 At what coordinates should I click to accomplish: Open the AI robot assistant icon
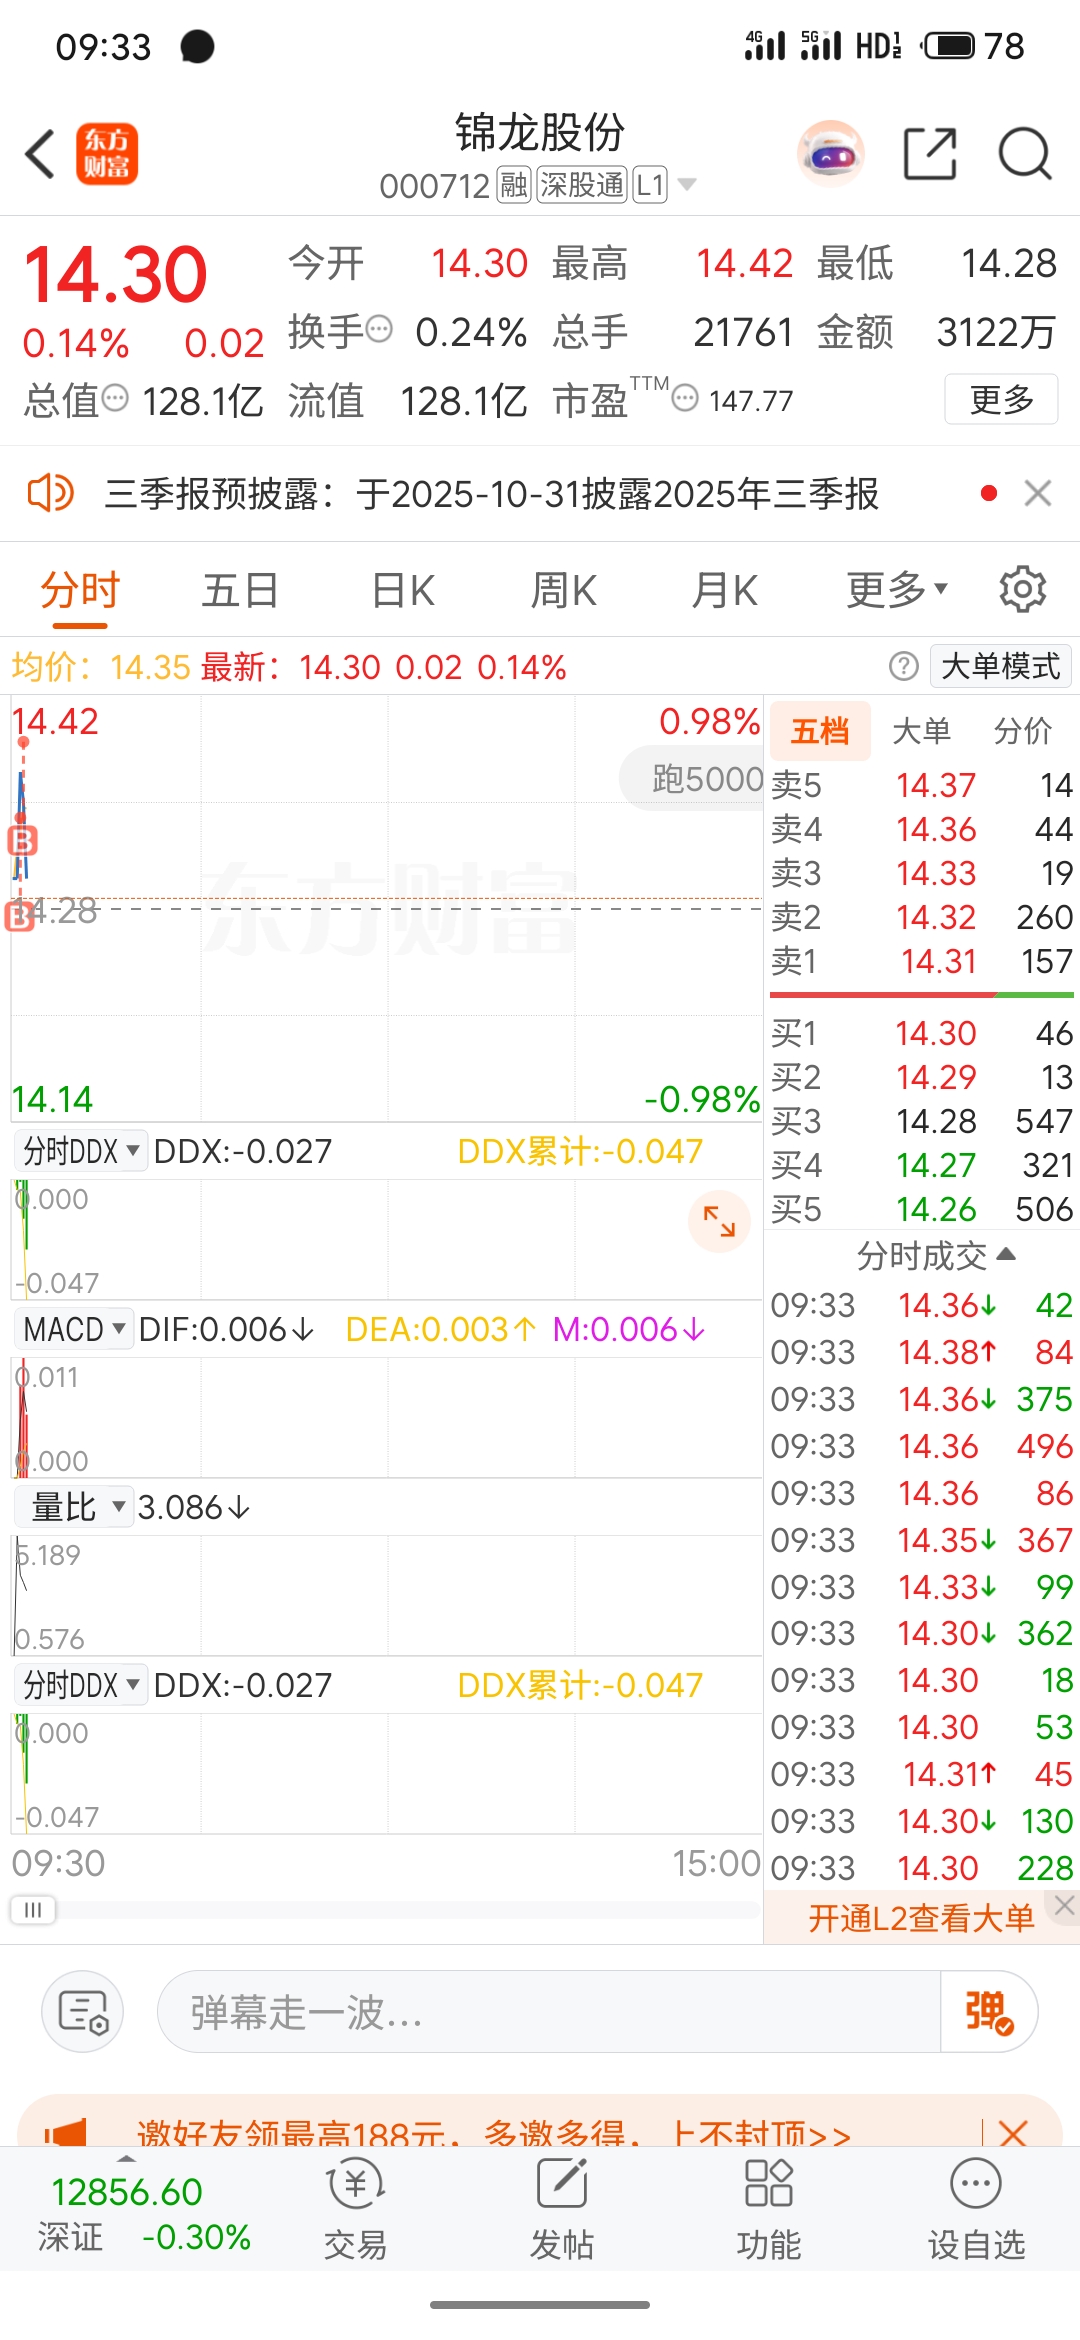tap(830, 154)
